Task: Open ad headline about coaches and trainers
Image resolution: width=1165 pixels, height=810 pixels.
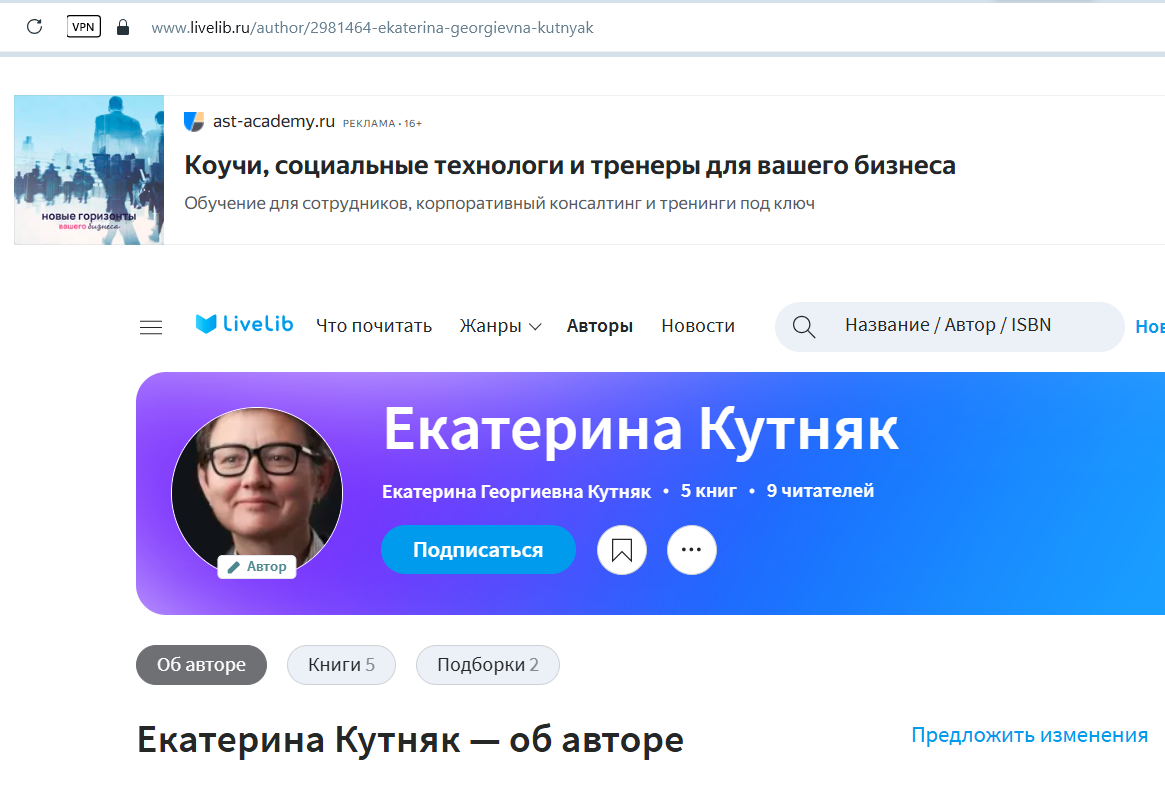Action: click(570, 165)
